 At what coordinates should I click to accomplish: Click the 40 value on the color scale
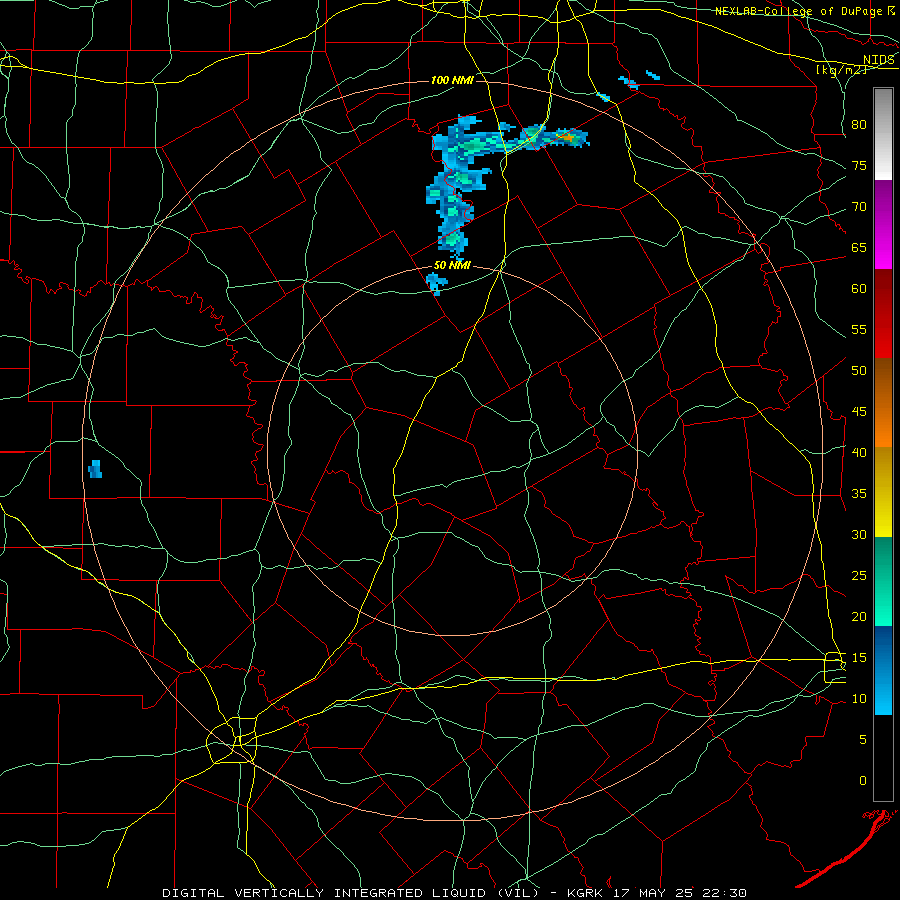click(x=859, y=452)
